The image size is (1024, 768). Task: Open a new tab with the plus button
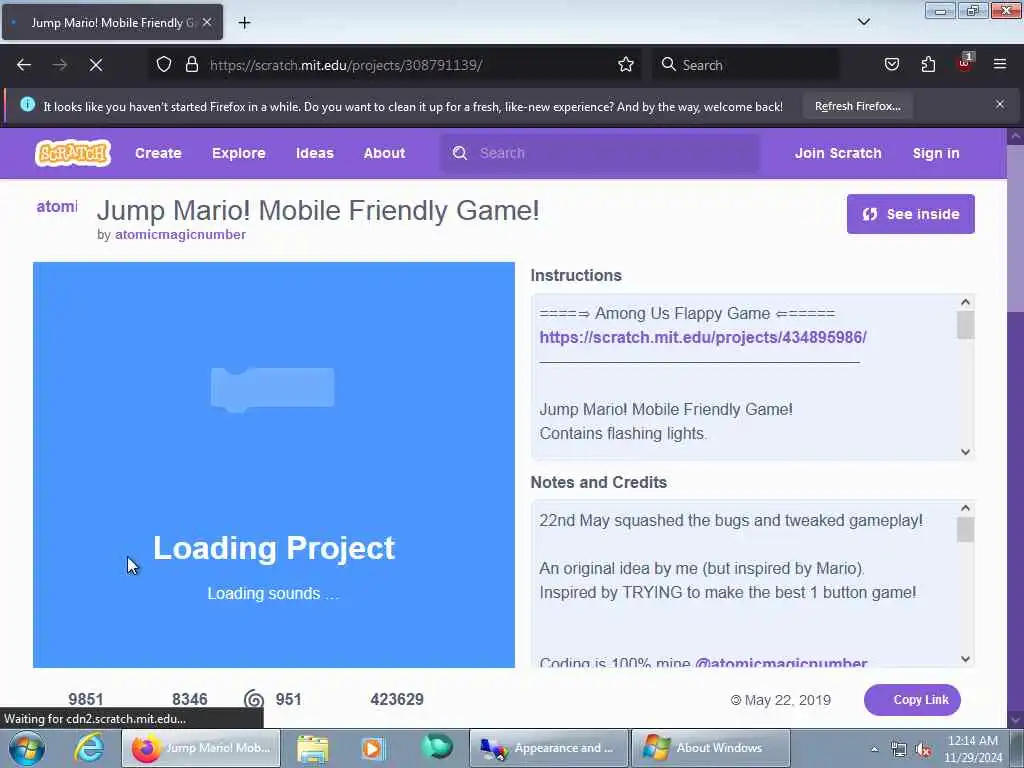coord(244,23)
